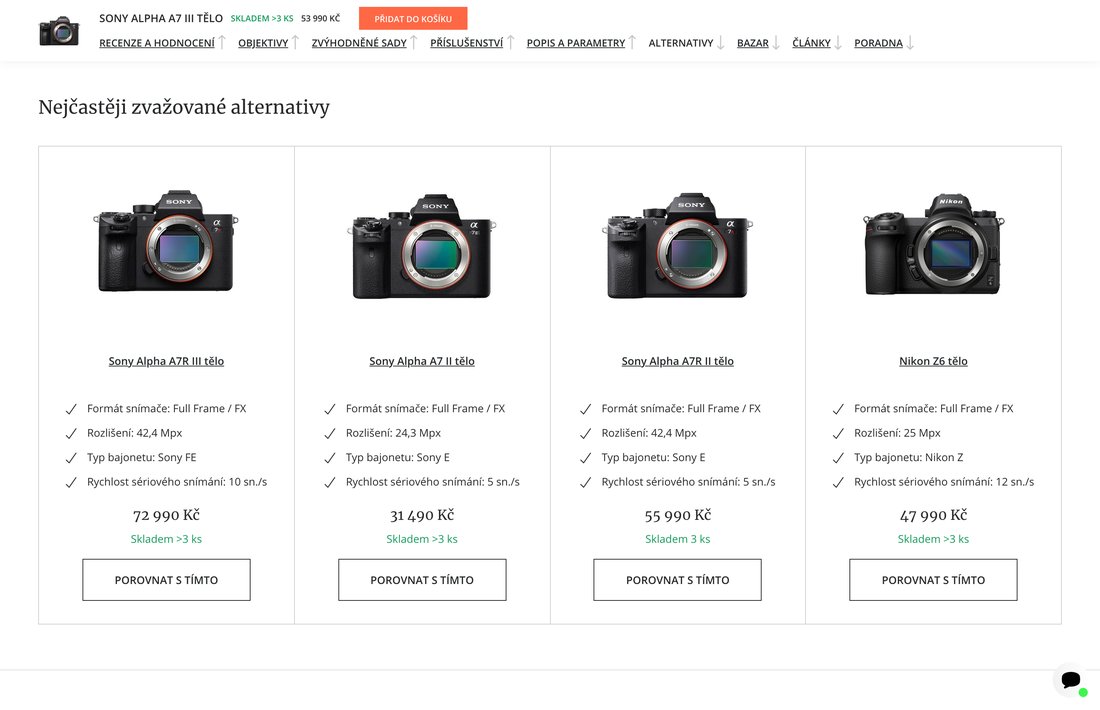Click the arrow next to Zvýhodněné sady
Viewport: 1100px width, 710px height.
(414, 42)
